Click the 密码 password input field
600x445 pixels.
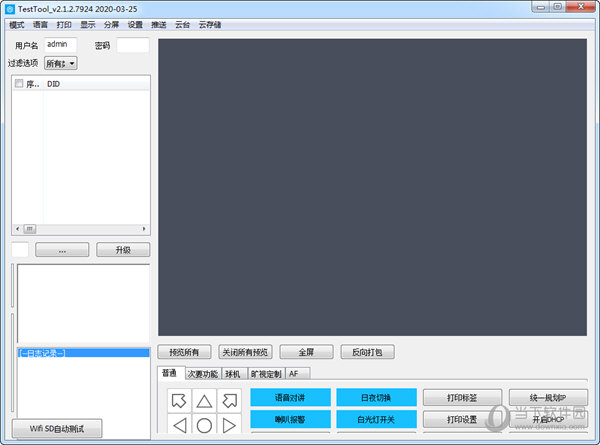click(133, 45)
